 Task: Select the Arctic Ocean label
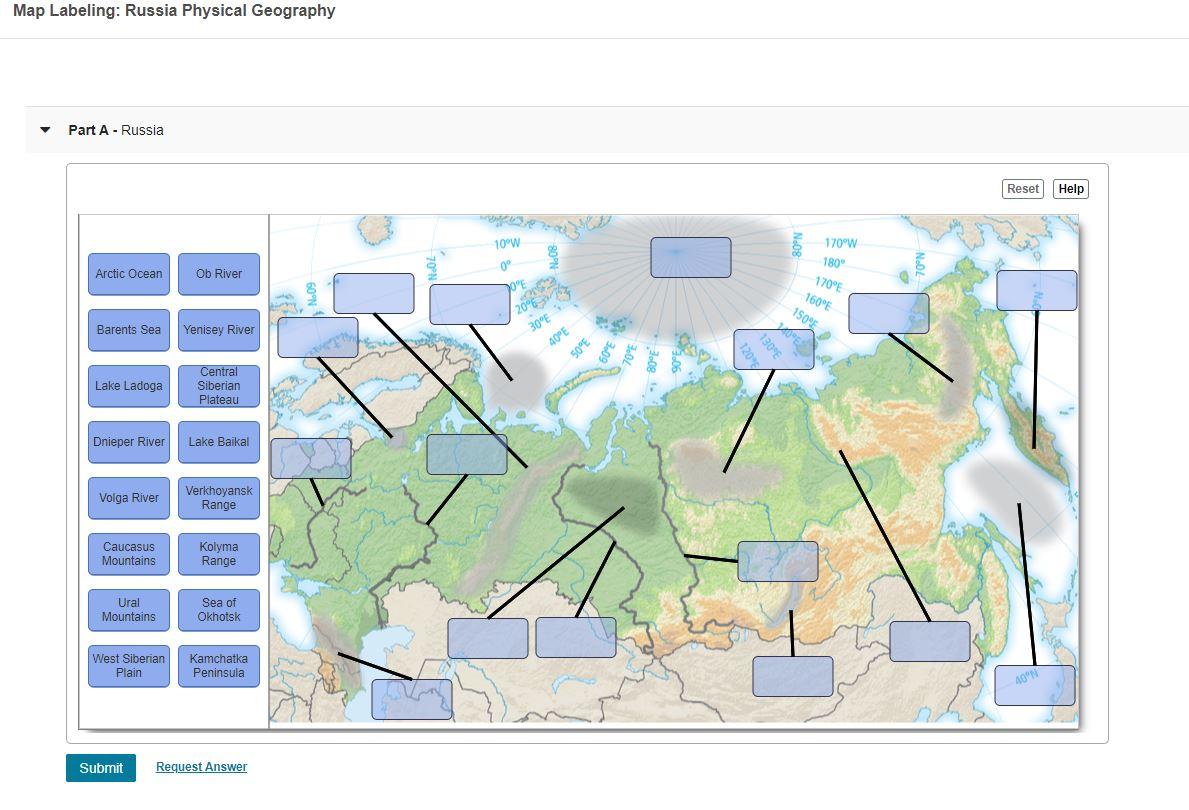(x=129, y=274)
